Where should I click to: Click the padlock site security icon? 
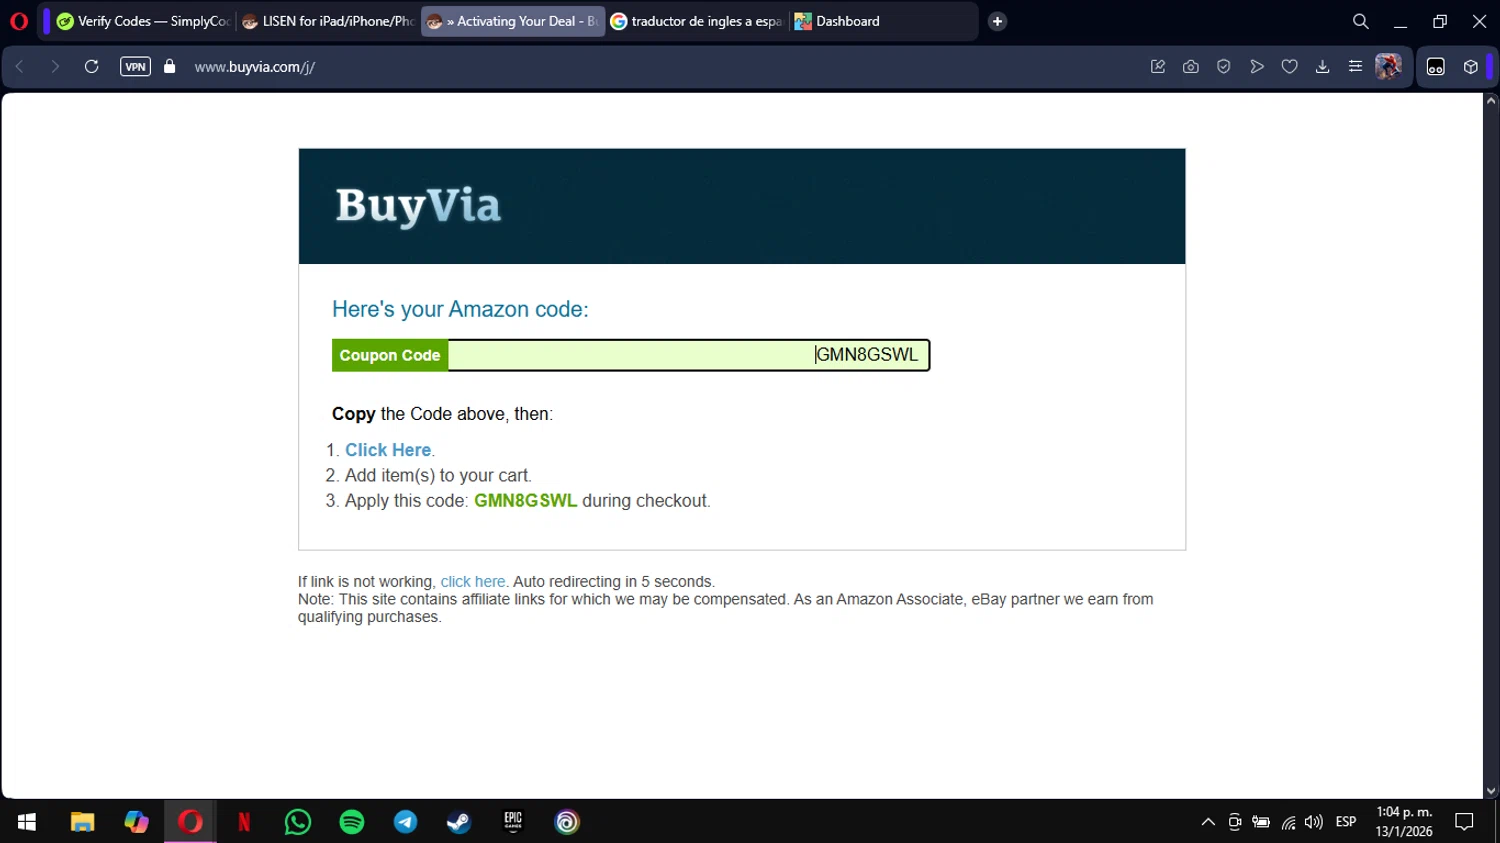(170, 67)
